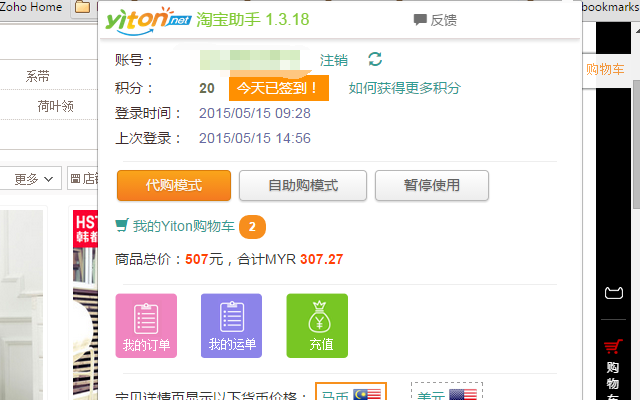Open the 充值 recharge tile
Image resolution: width=640 pixels, height=400 pixels.
click(x=317, y=326)
